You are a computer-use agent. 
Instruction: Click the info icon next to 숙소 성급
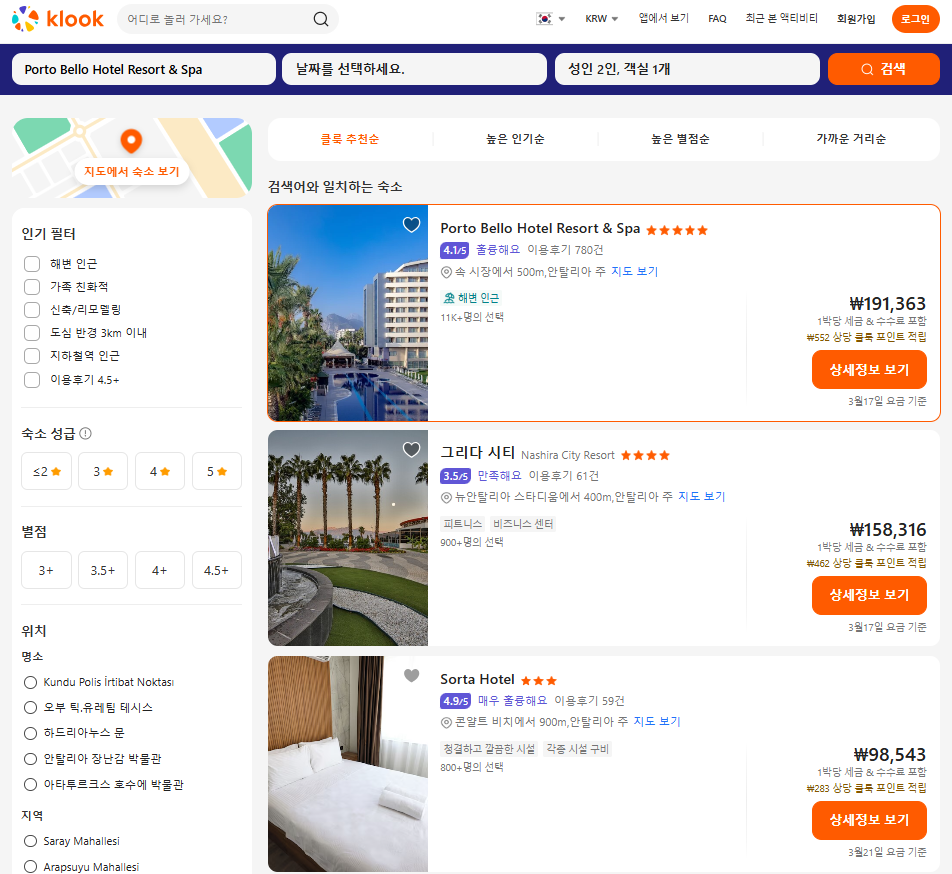tap(86, 433)
